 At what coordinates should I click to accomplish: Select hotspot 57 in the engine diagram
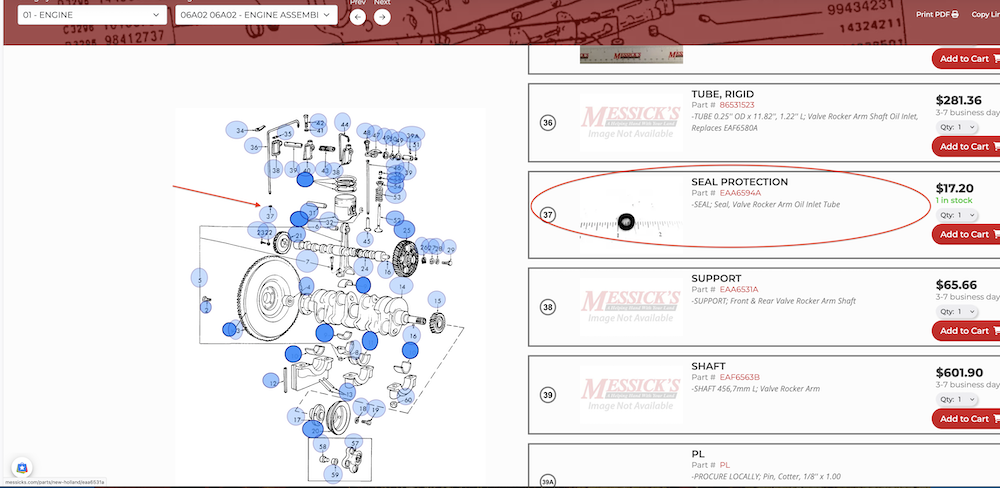(x=355, y=442)
